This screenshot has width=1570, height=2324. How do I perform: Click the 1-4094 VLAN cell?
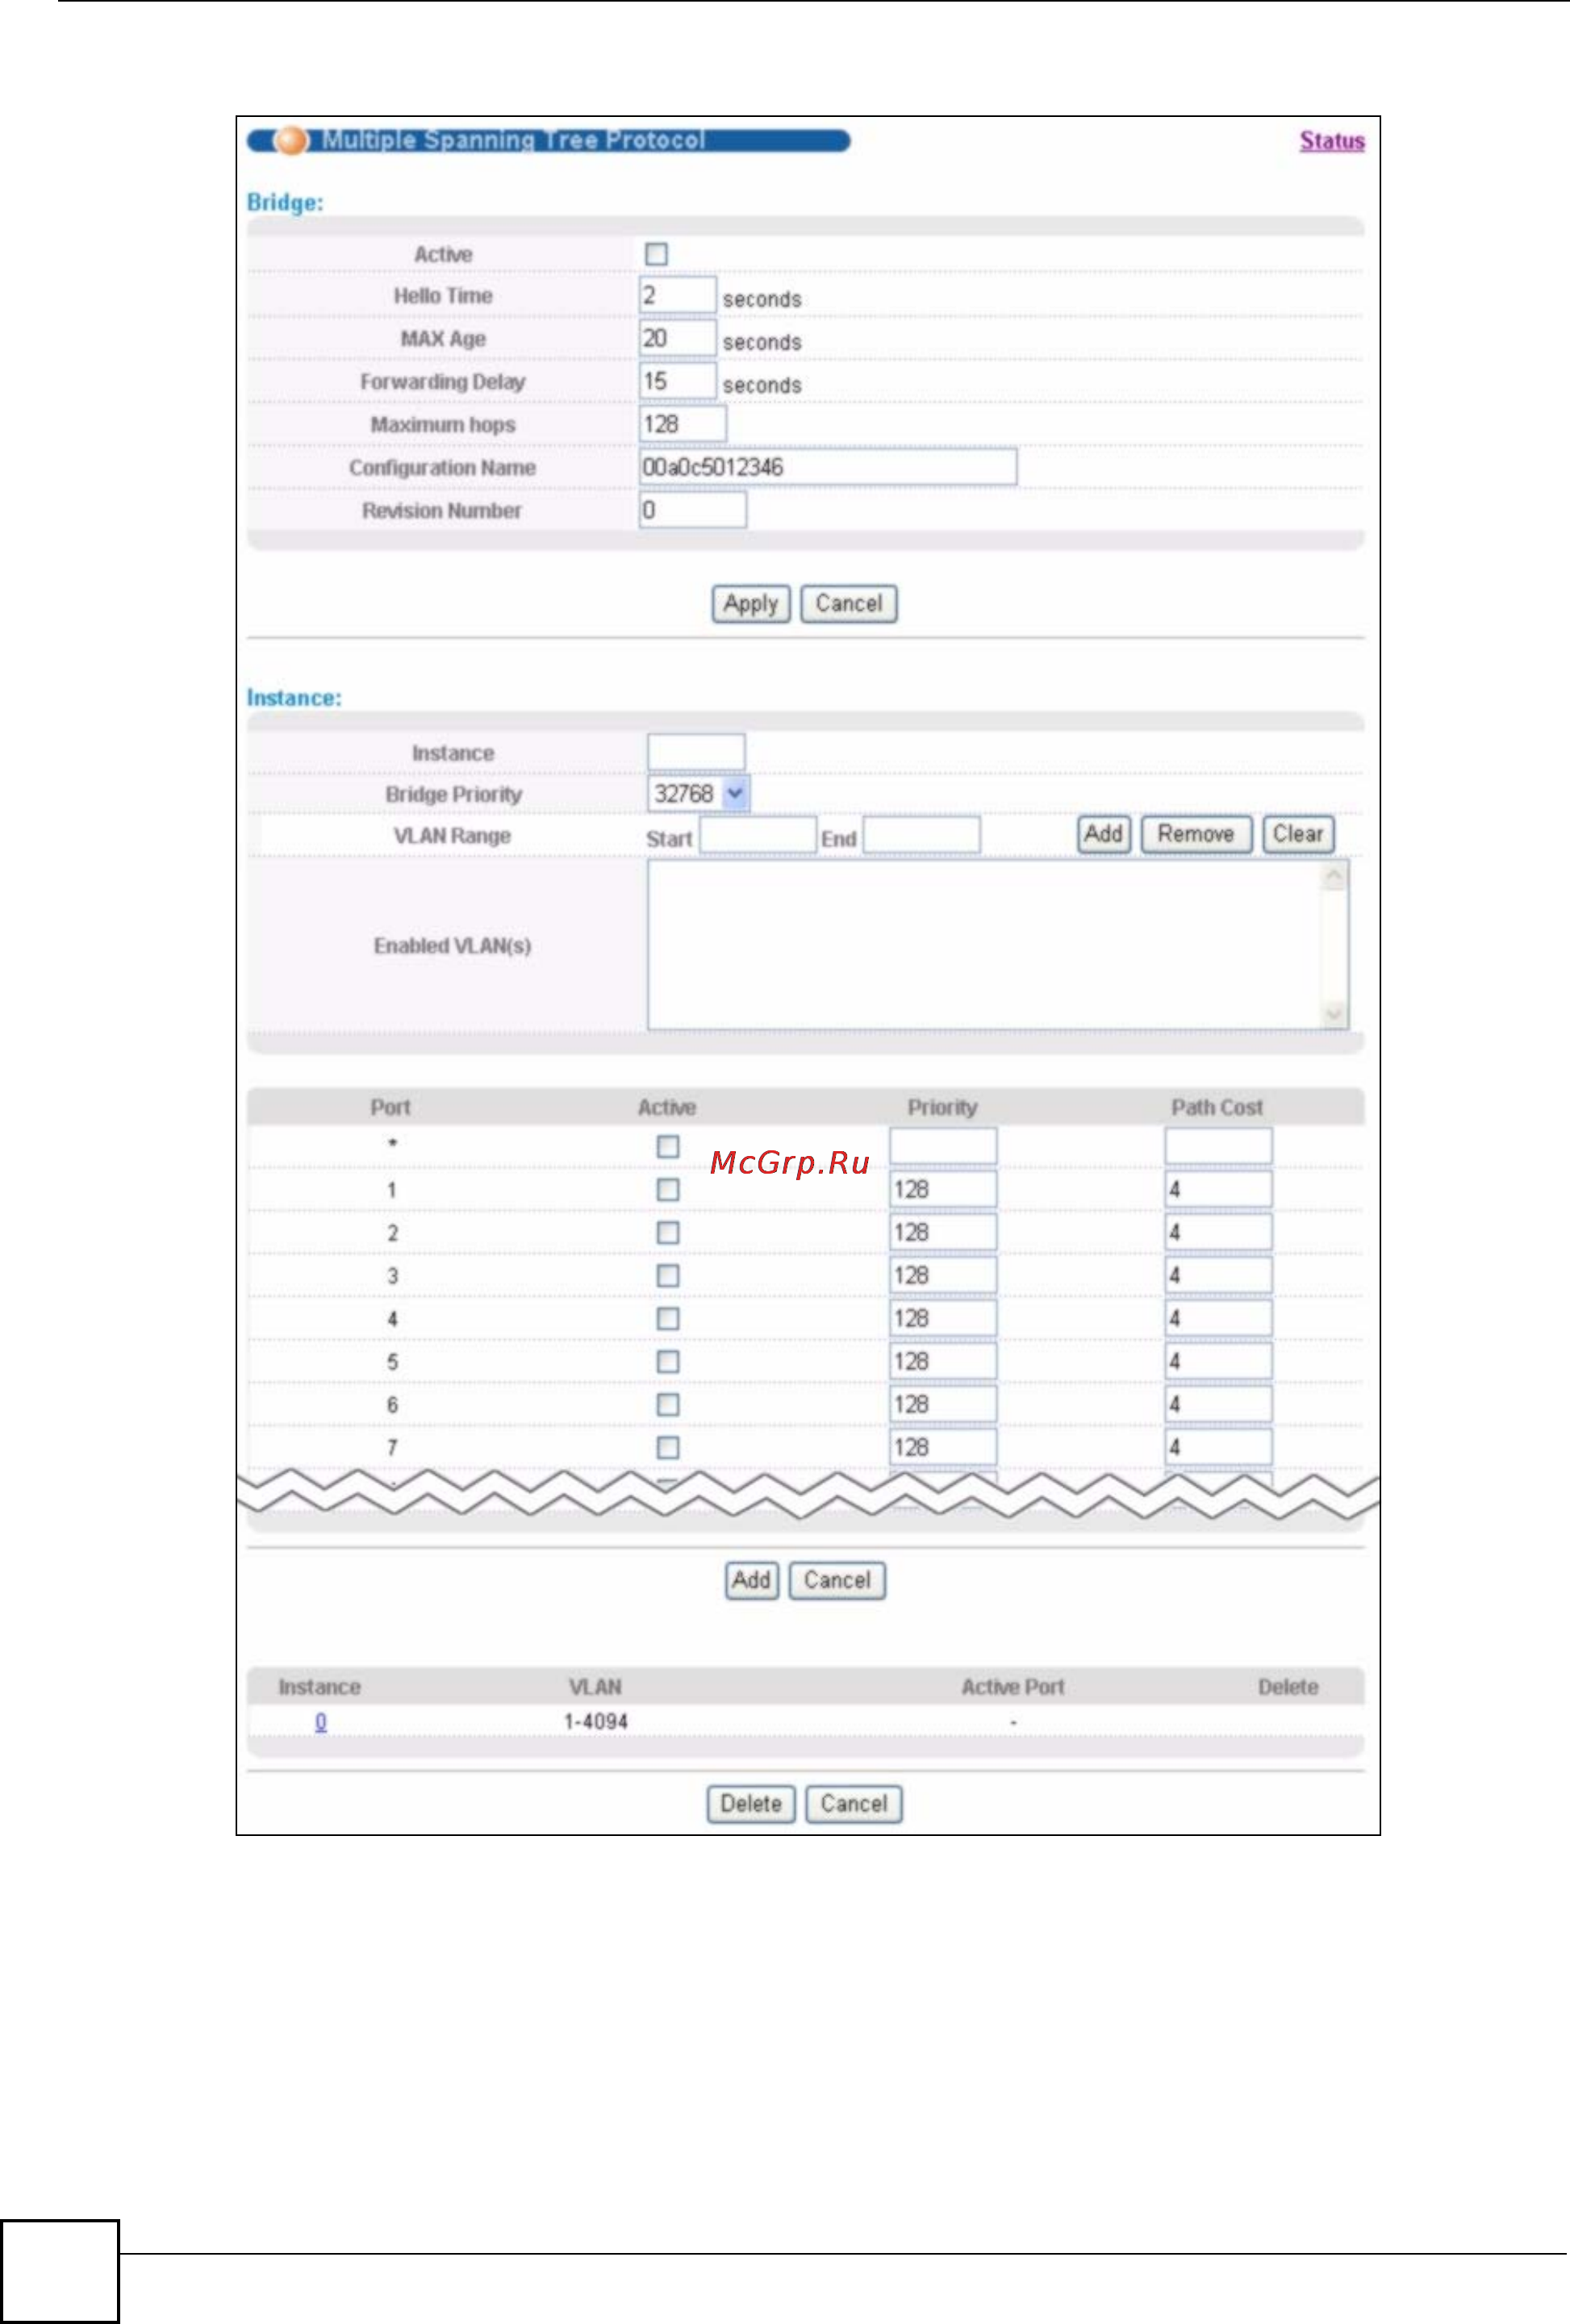[596, 1722]
